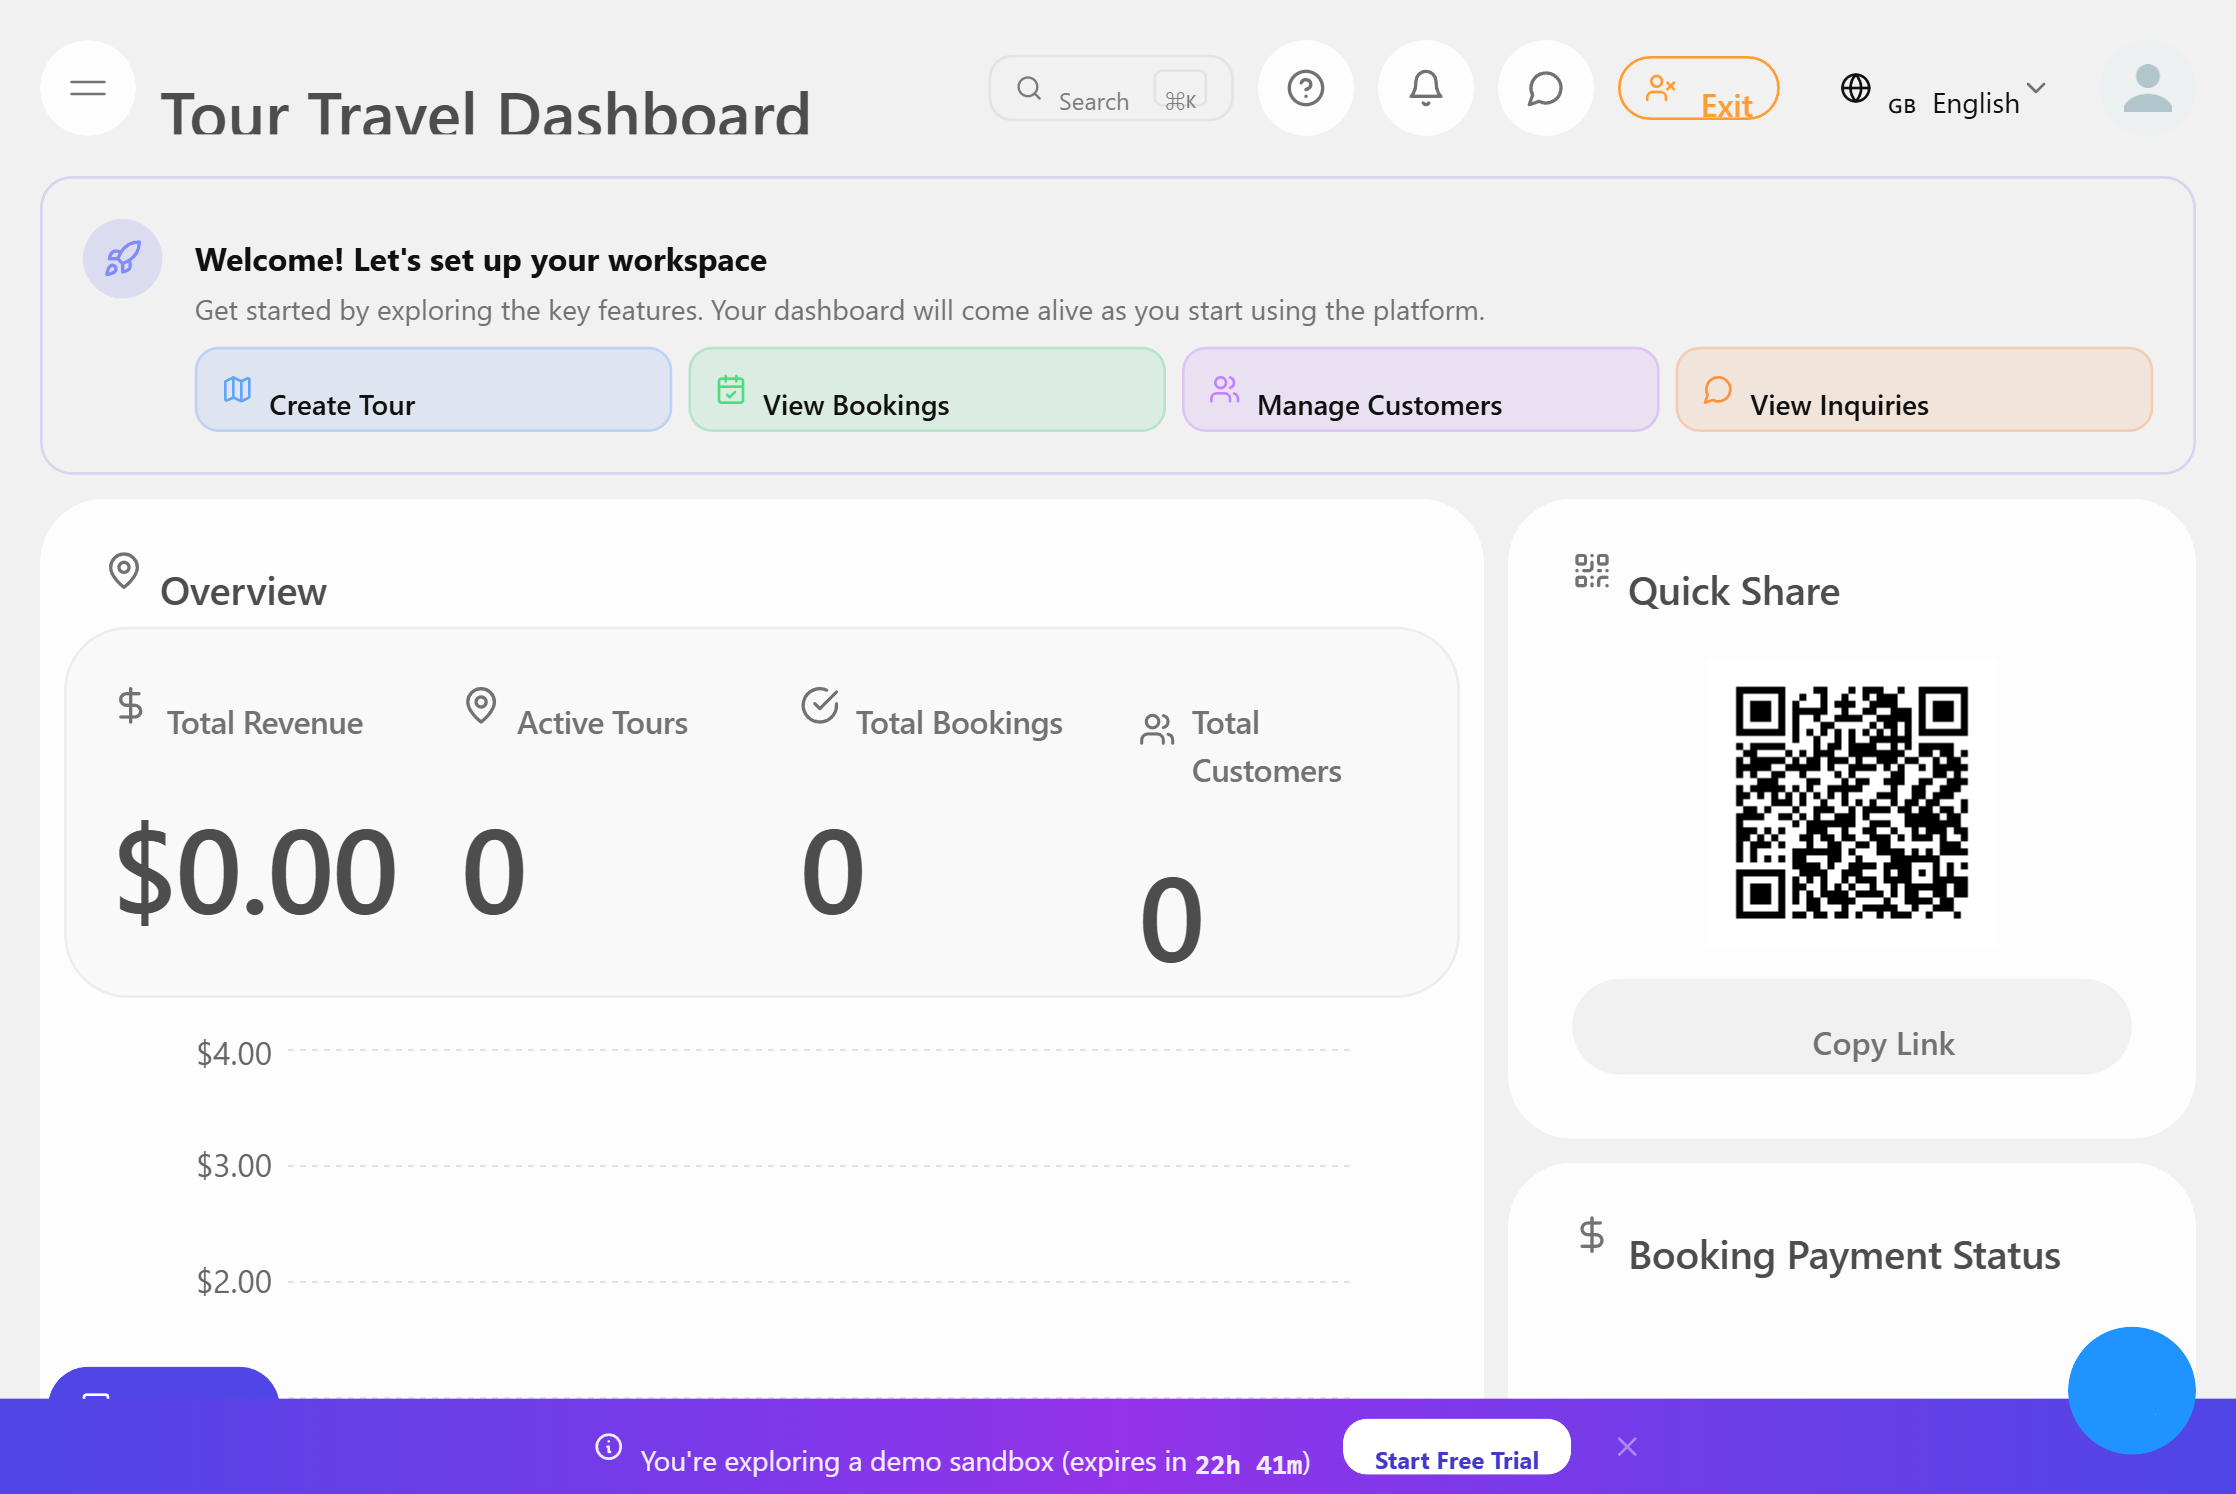Click the globe language icon

[x=1855, y=88]
